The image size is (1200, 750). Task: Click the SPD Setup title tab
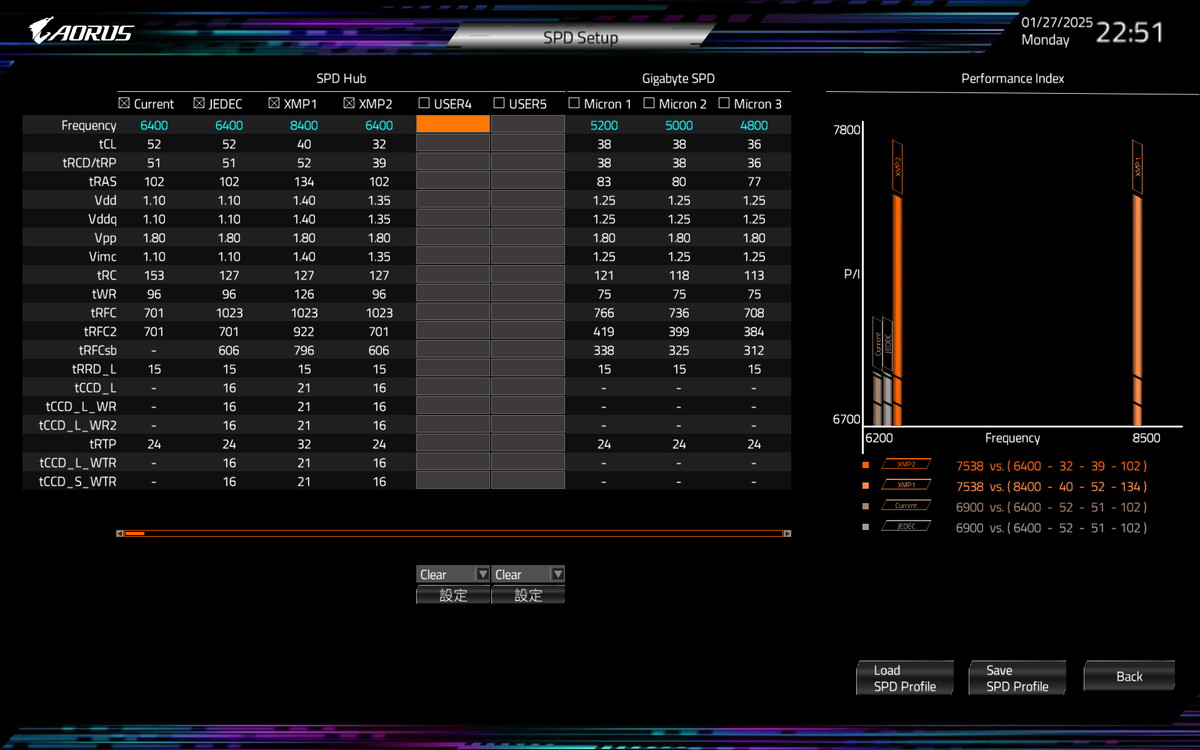point(580,37)
